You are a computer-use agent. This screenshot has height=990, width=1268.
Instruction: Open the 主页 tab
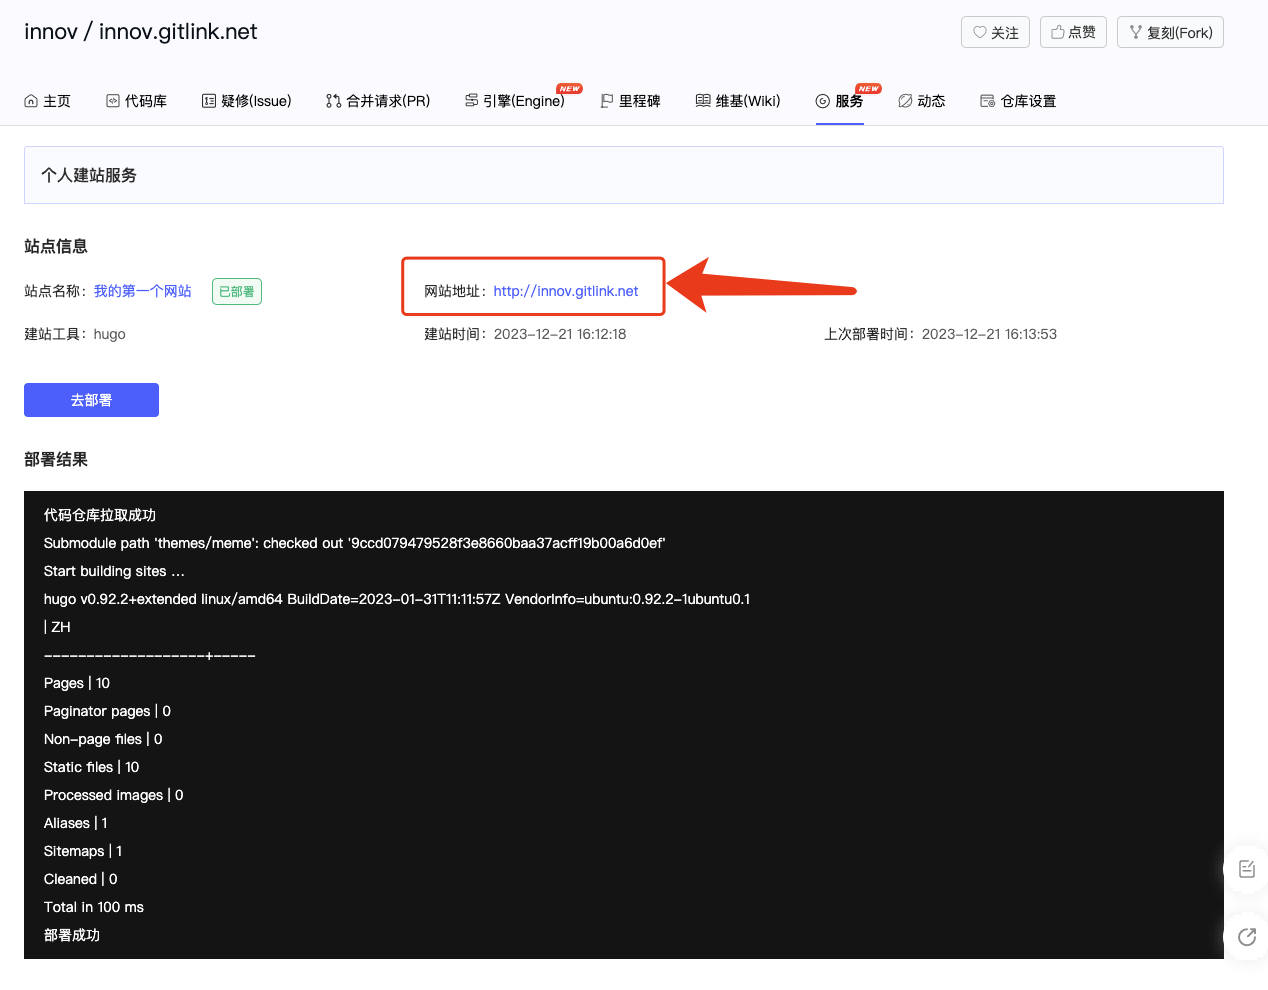(x=48, y=101)
